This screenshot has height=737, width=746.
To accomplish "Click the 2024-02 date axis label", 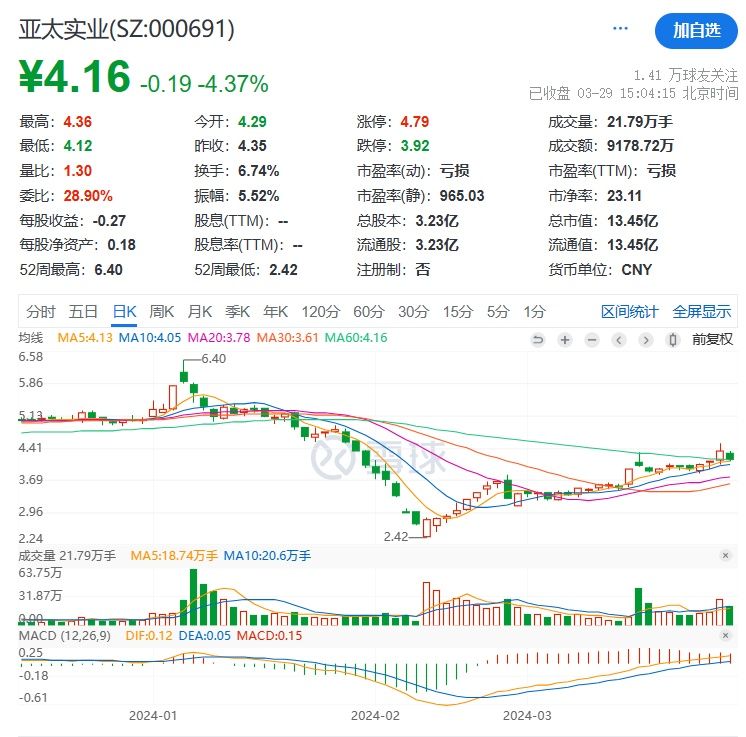I will (375, 716).
